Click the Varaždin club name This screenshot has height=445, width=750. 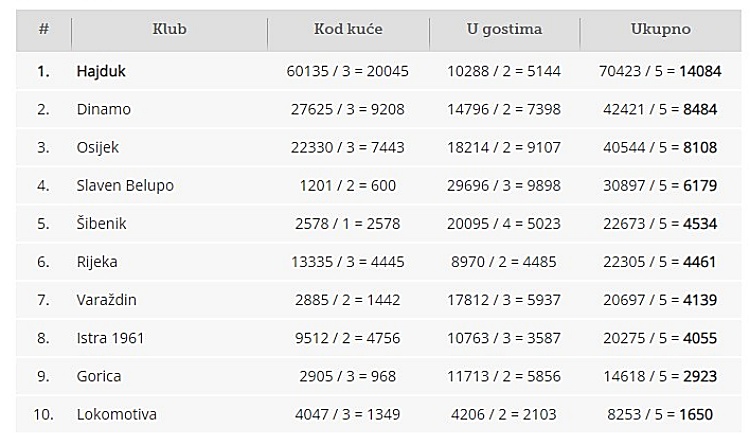[x=106, y=300]
